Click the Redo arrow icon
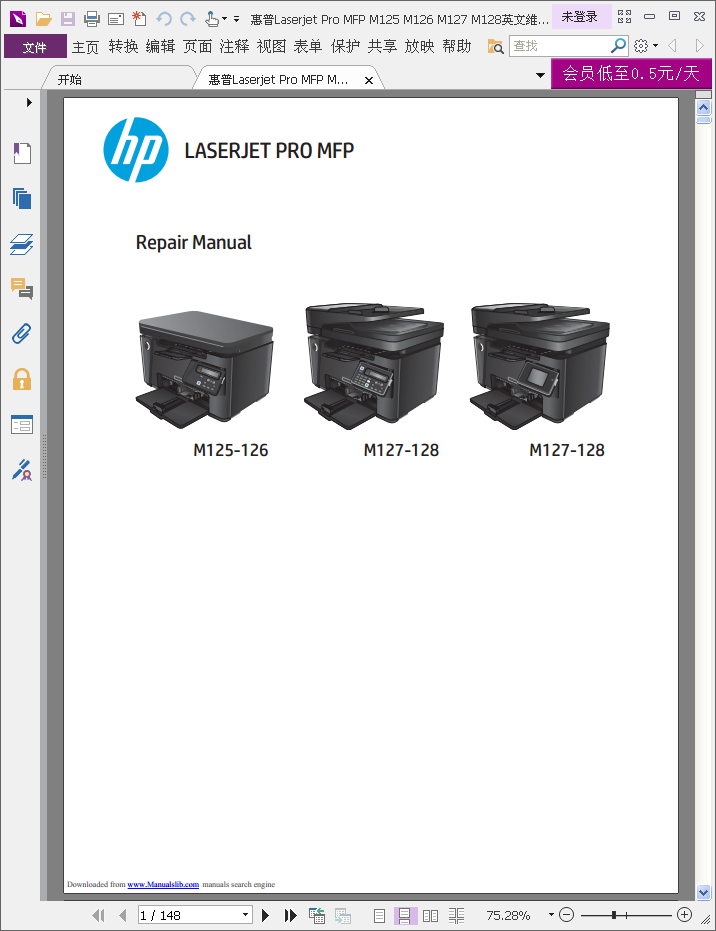The image size is (716, 931). coord(188,19)
